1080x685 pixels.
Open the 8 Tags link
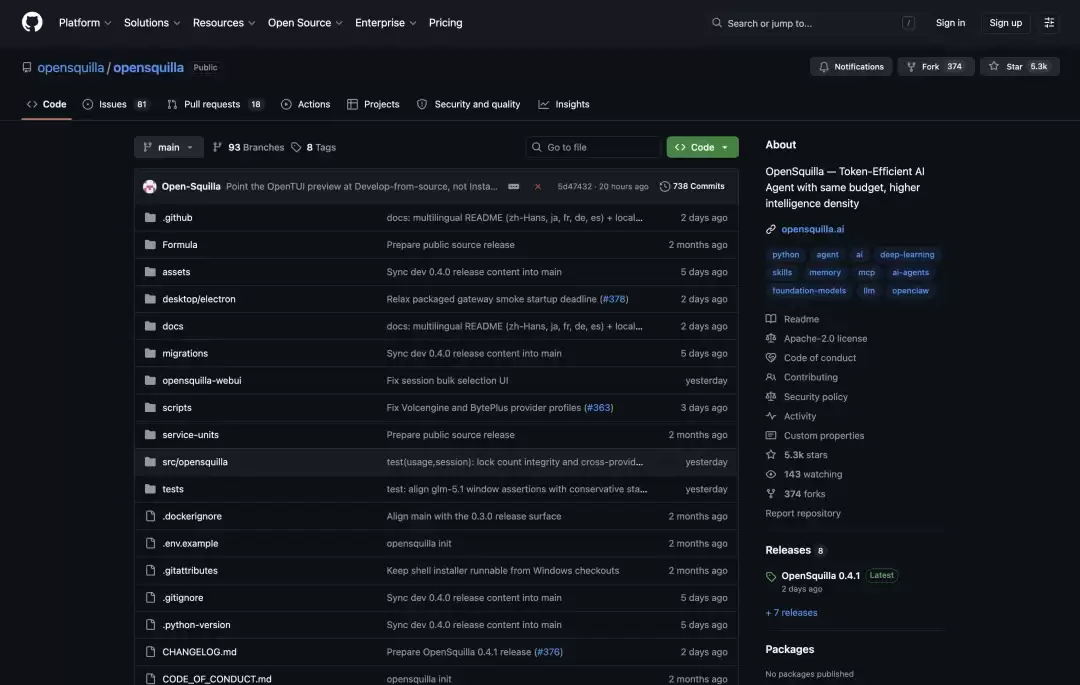coord(313,147)
